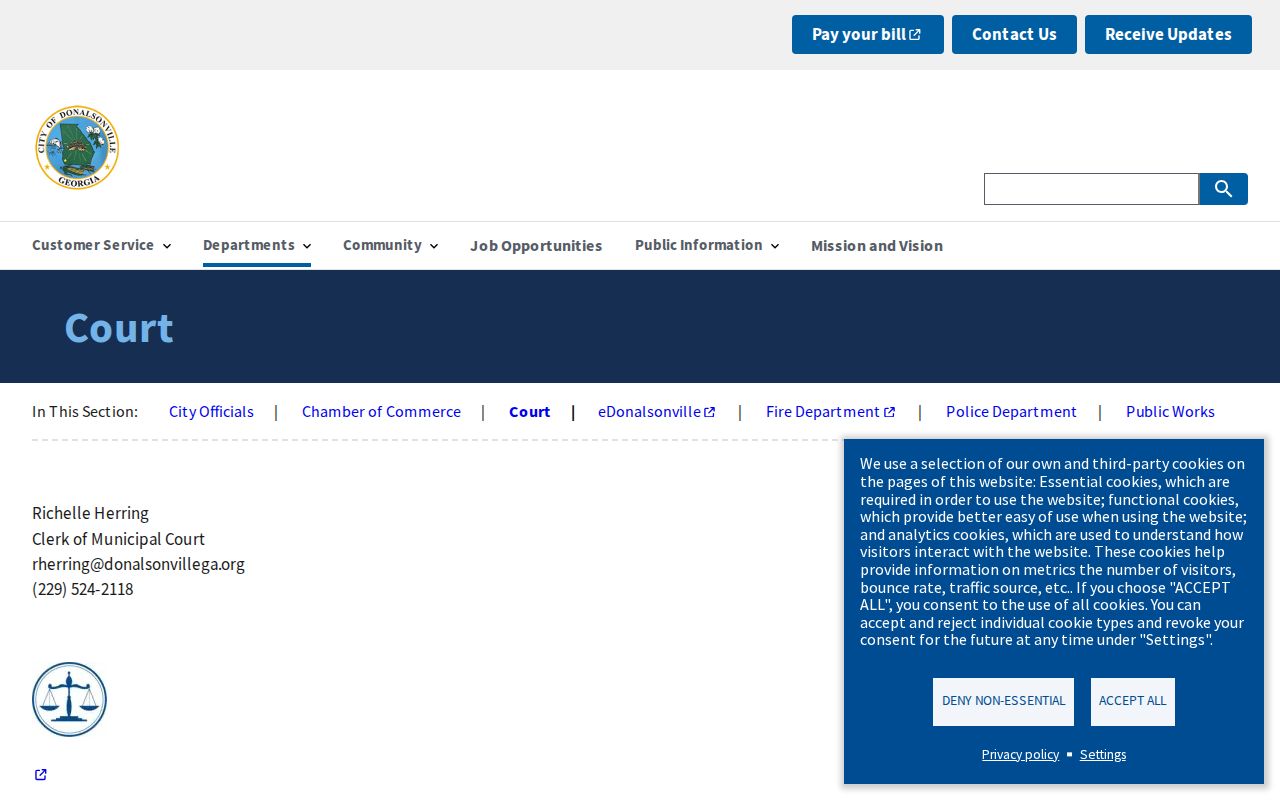Open the Chamber of Commerce link
Viewport: 1280px width, 800px height.
coord(381,412)
